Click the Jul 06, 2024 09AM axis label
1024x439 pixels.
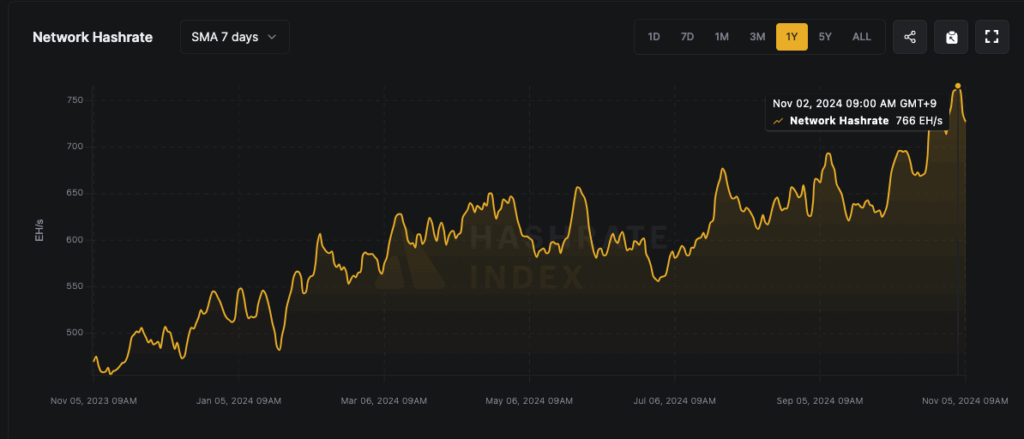pyautogui.click(x=675, y=401)
